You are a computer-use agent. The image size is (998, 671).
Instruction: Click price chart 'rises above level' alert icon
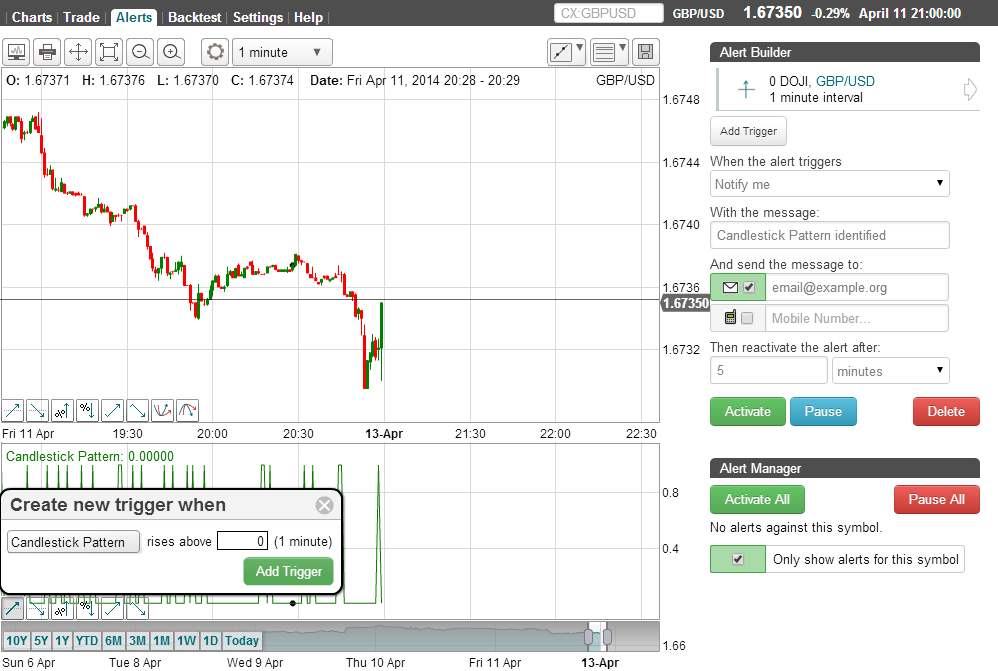coord(13,411)
